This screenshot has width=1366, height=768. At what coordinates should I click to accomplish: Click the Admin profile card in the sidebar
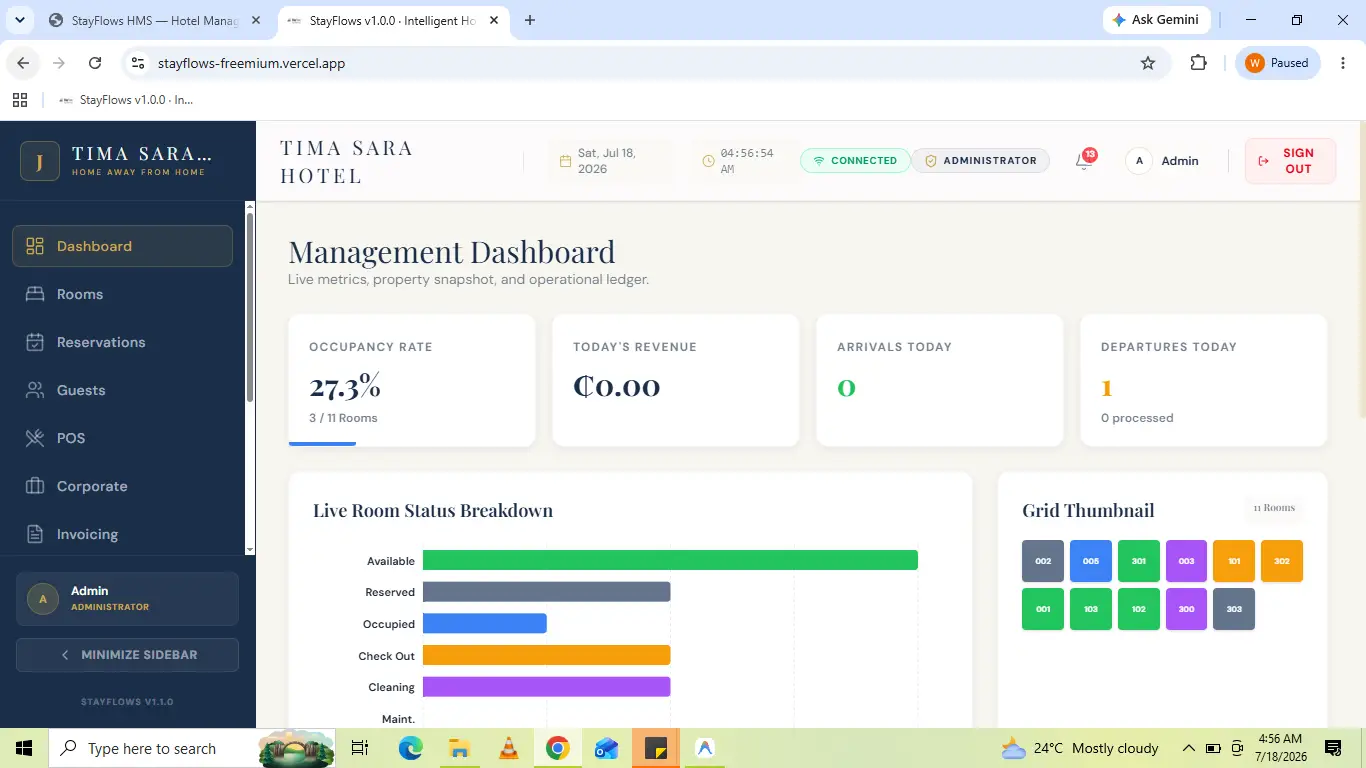pyautogui.click(x=127, y=598)
